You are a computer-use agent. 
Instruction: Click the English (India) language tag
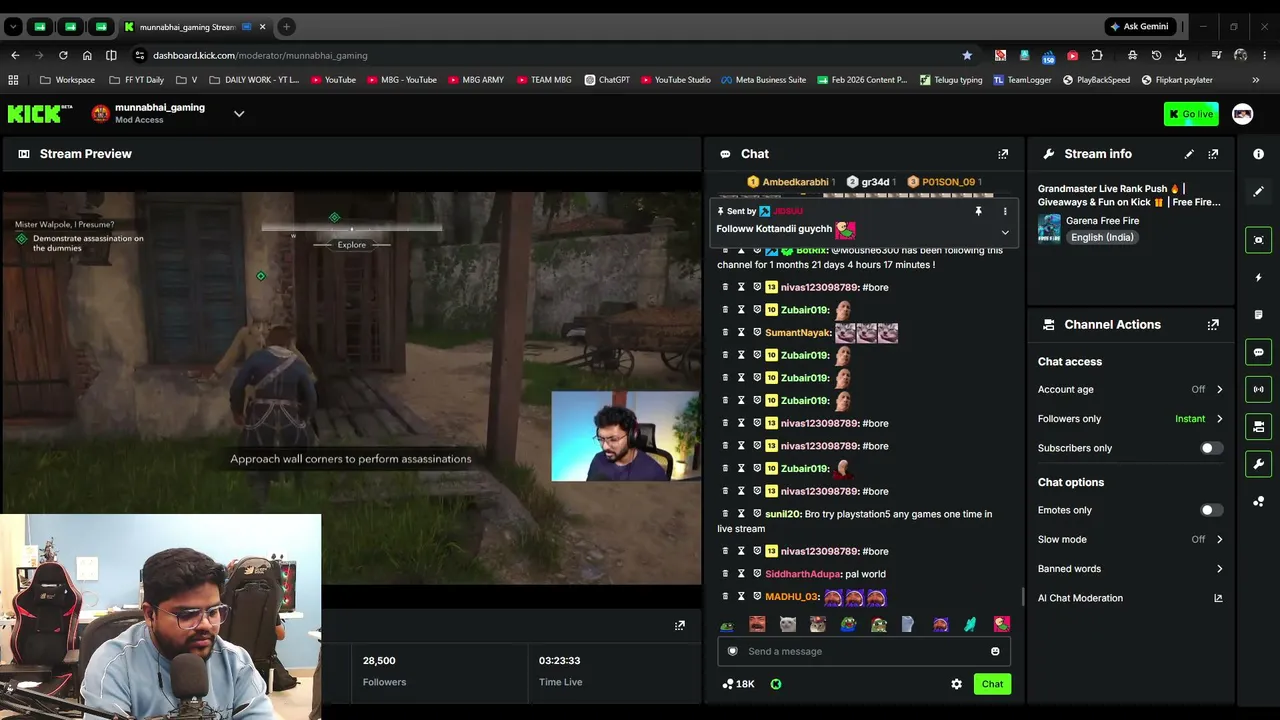(x=1101, y=238)
